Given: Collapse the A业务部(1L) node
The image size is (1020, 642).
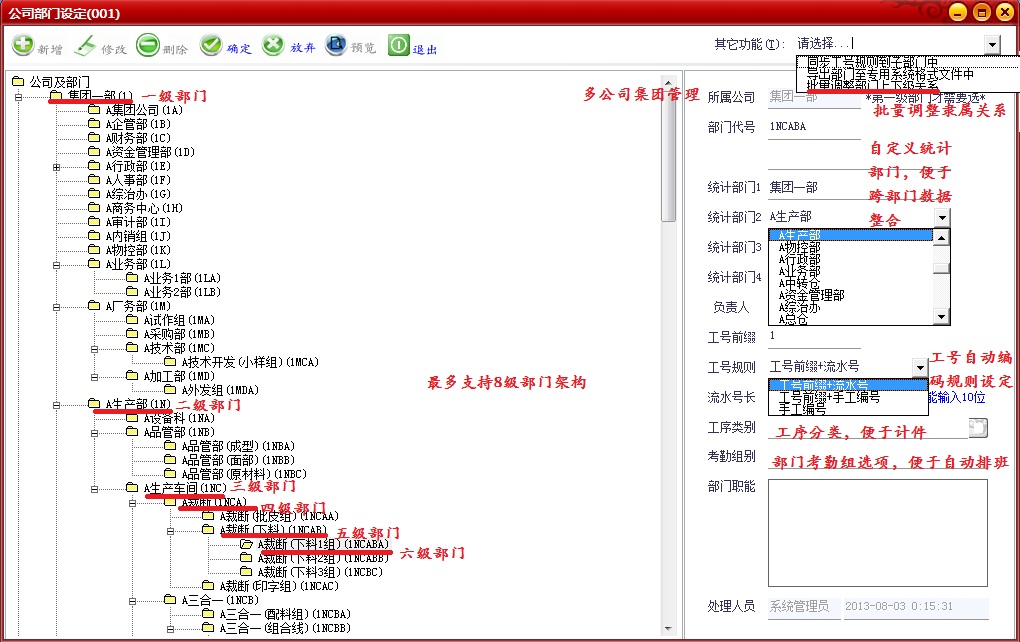Looking at the screenshot, I should [57, 264].
